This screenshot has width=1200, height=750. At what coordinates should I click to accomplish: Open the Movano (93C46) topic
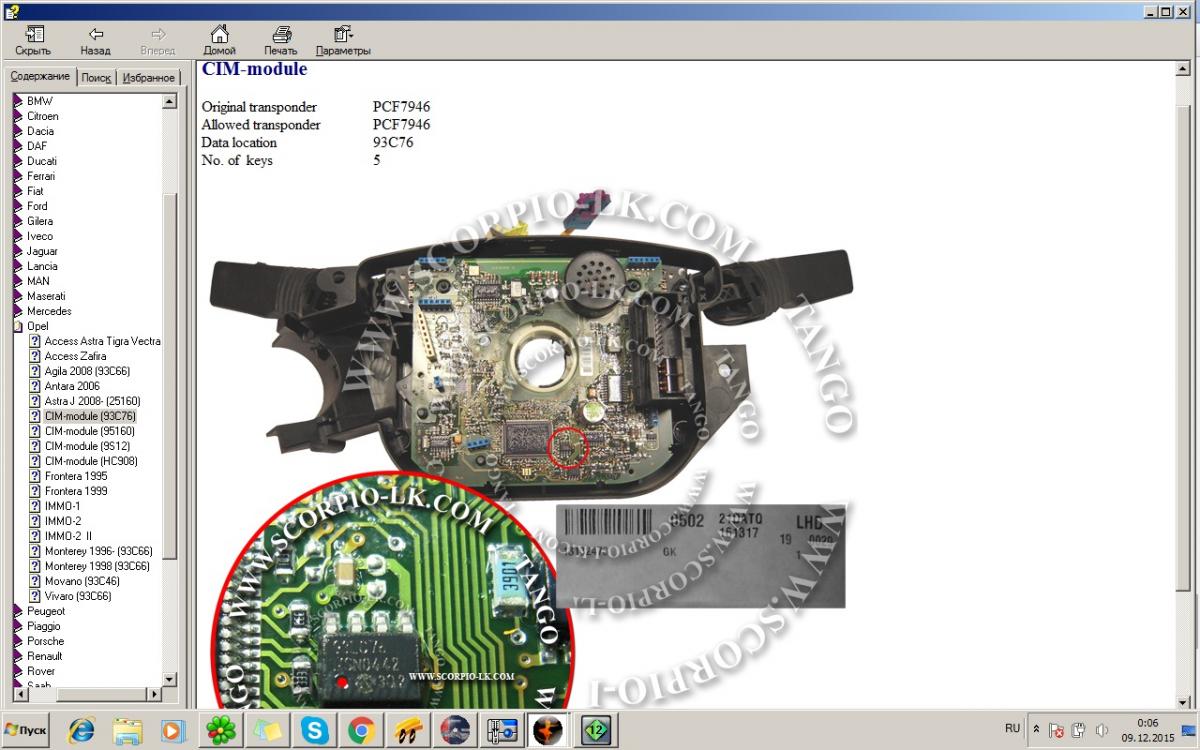(82, 581)
